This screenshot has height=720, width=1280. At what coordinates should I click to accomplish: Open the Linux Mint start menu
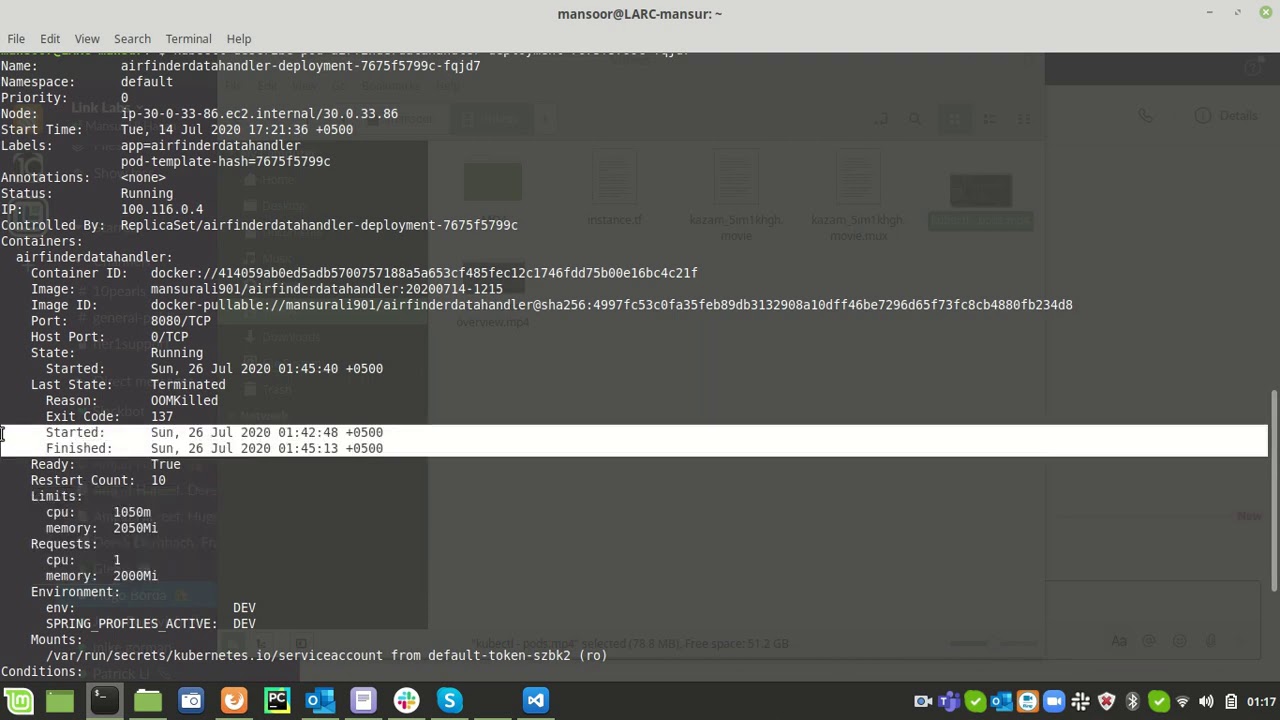19,701
